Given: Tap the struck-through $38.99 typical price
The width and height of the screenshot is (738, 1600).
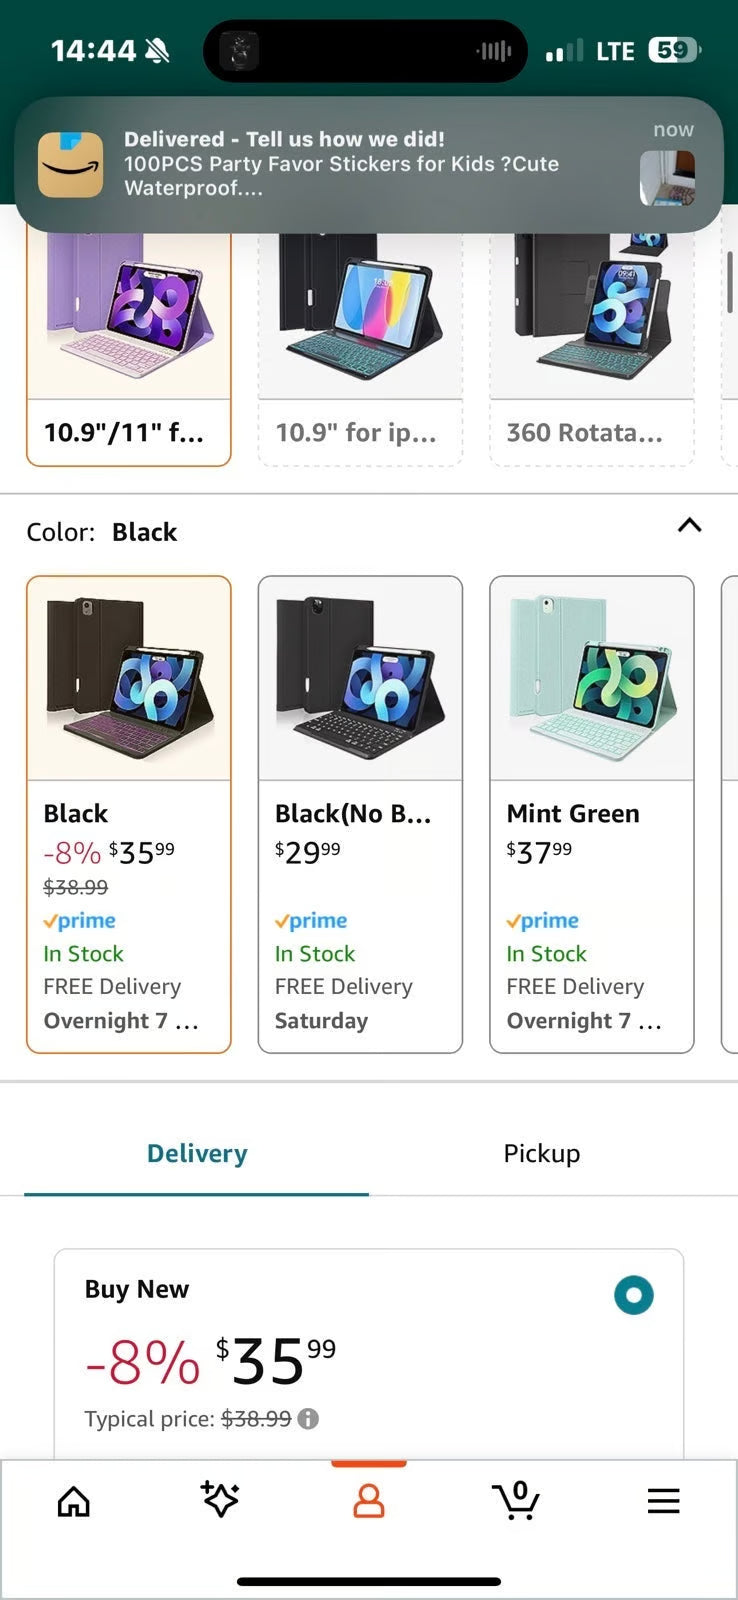Looking at the screenshot, I should (256, 1418).
